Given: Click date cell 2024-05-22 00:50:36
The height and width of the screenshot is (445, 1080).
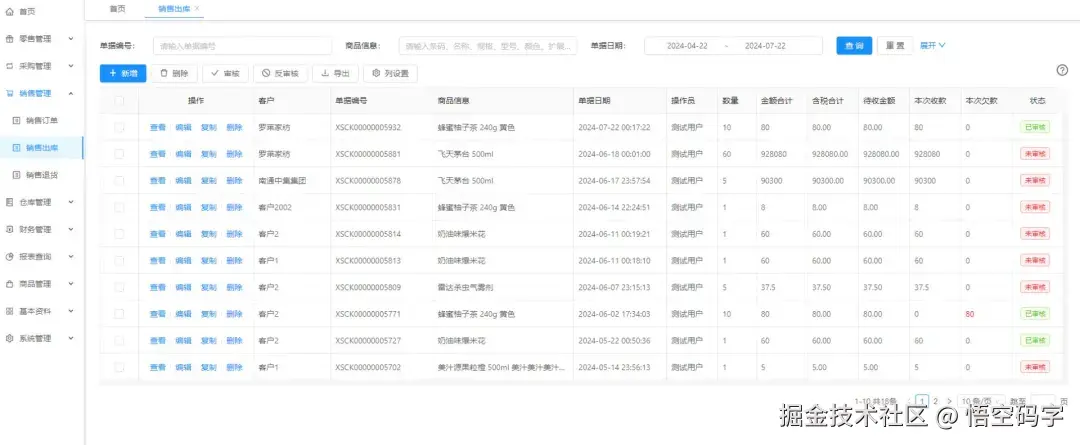Looking at the screenshot, I should [614, 340].
